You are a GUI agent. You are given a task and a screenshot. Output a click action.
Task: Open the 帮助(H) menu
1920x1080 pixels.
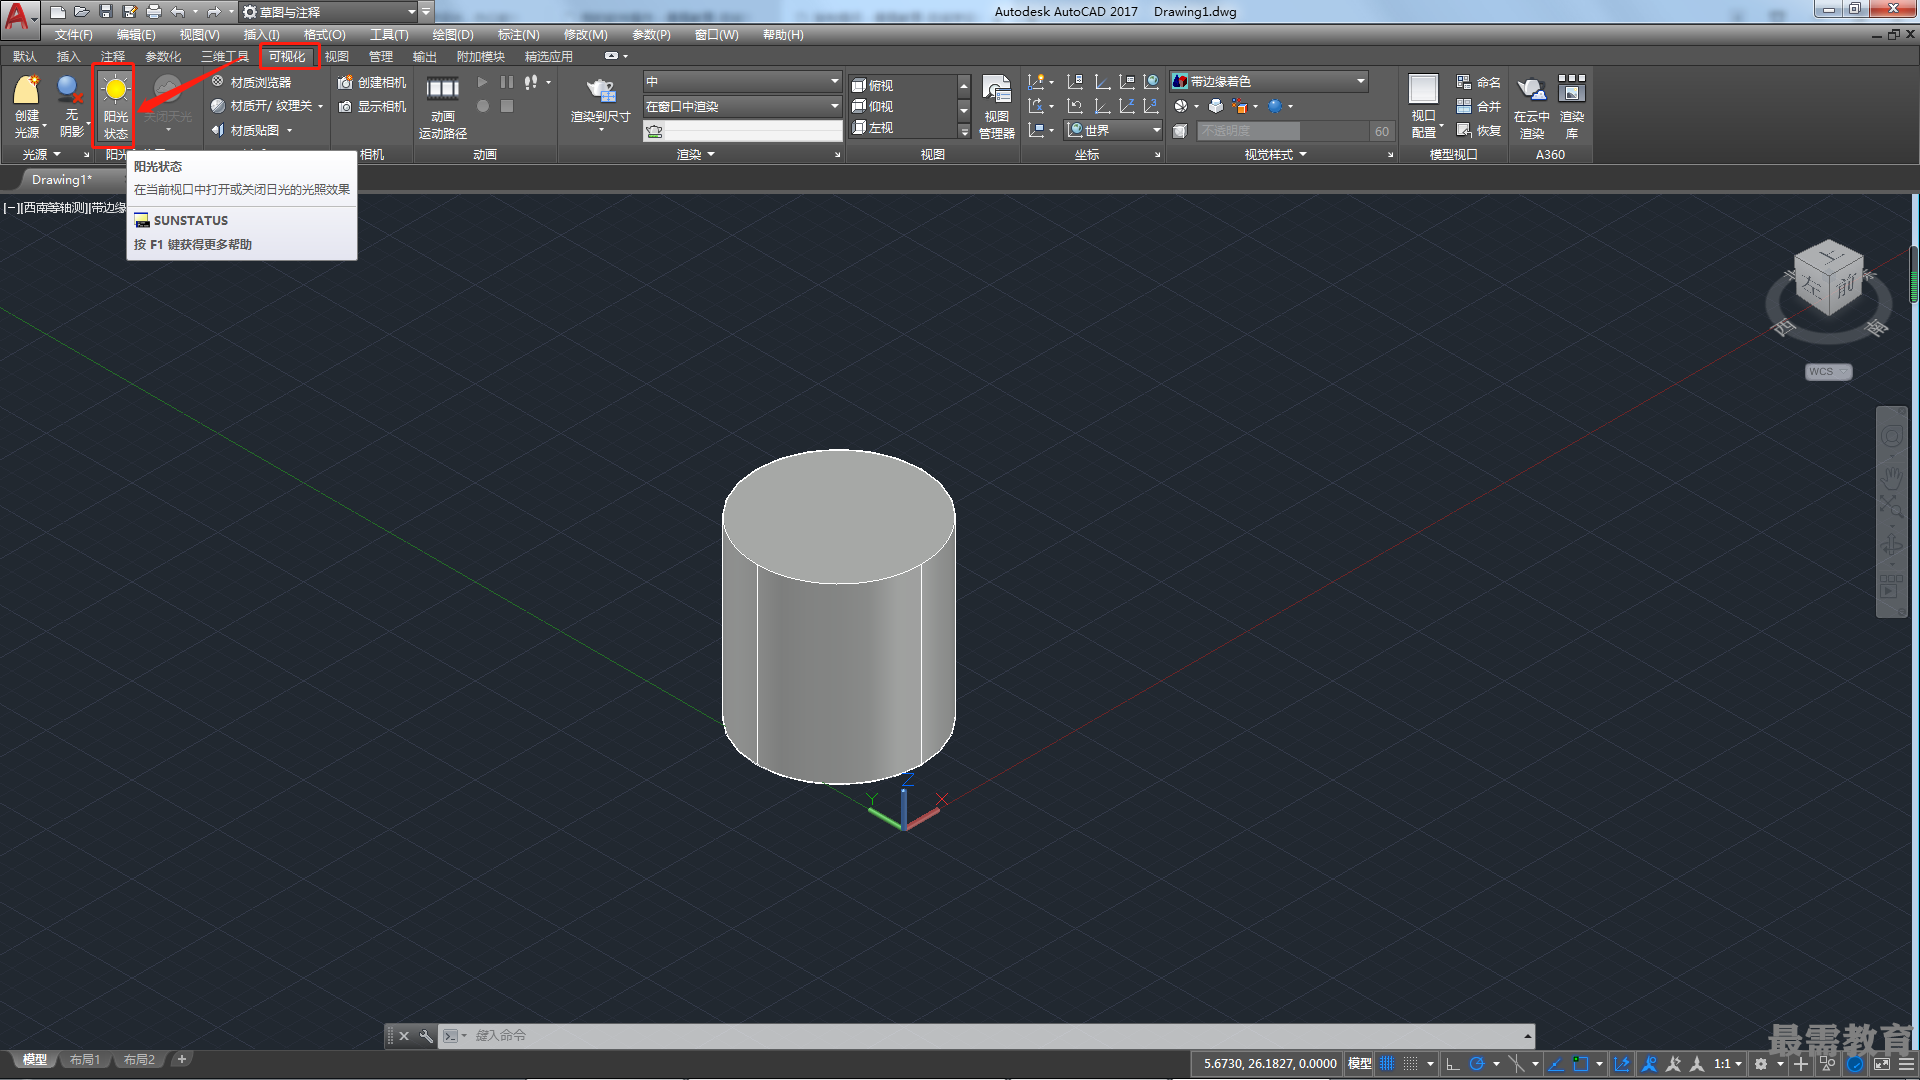[x=783, y=35]
